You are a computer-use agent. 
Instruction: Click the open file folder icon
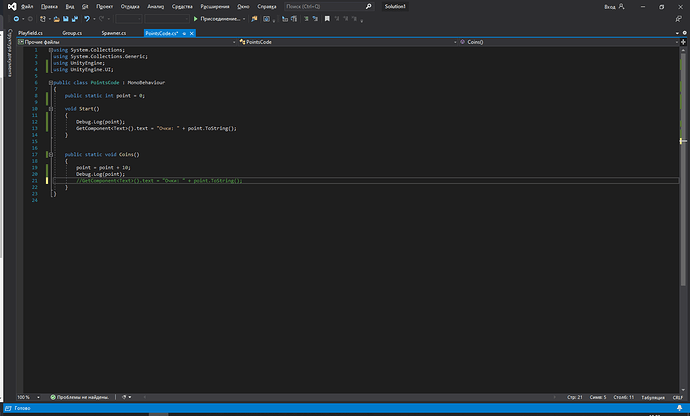57,19
